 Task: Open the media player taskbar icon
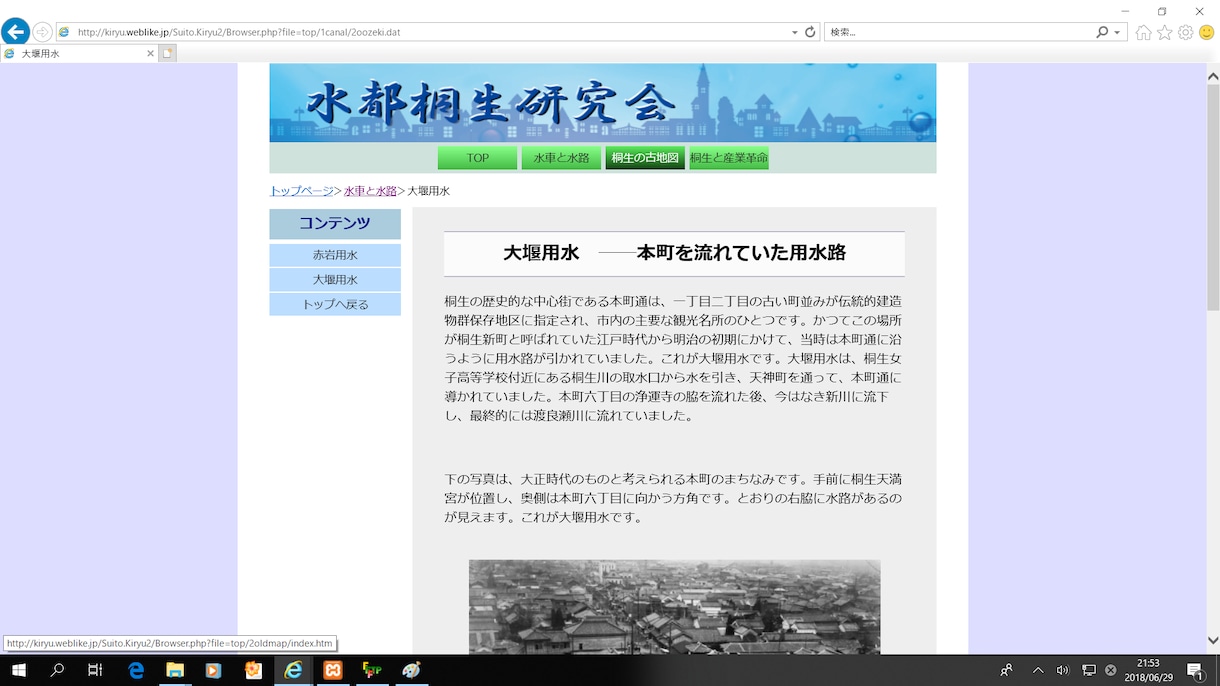pyautogui.click(x=214, y=670)
